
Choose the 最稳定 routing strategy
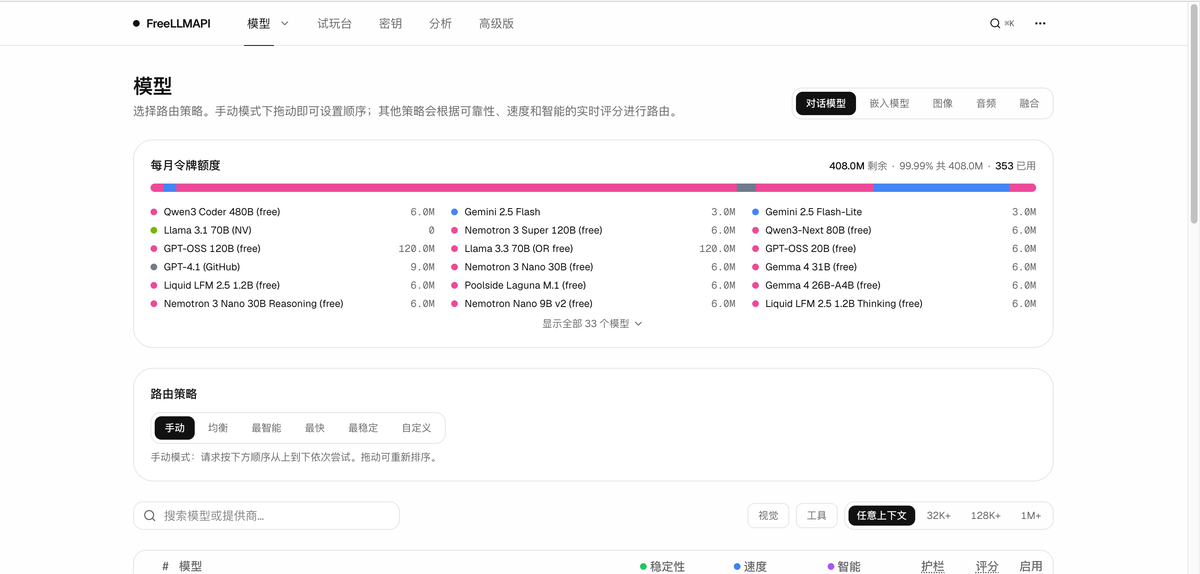point(363,428)
